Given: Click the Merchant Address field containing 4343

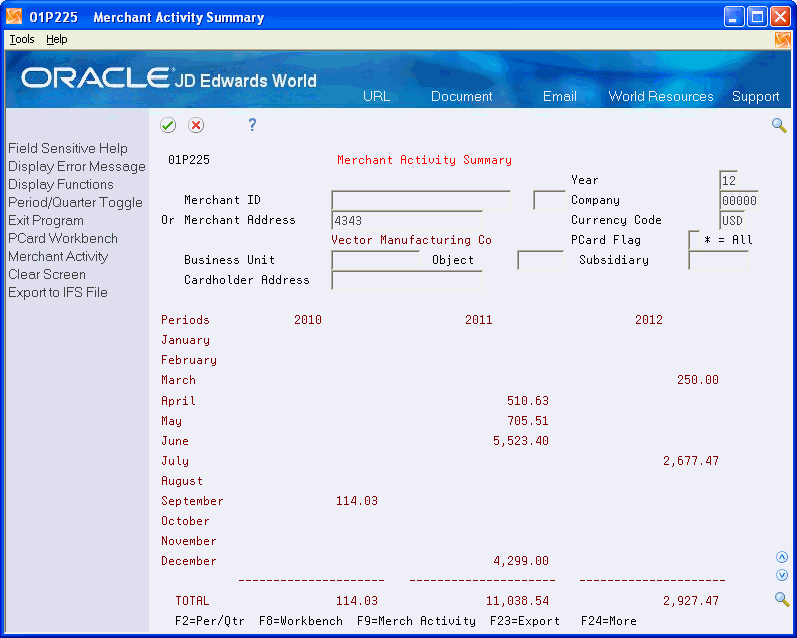Looking at the screenshot, I should pyautogui.click(x=407, y=220).
